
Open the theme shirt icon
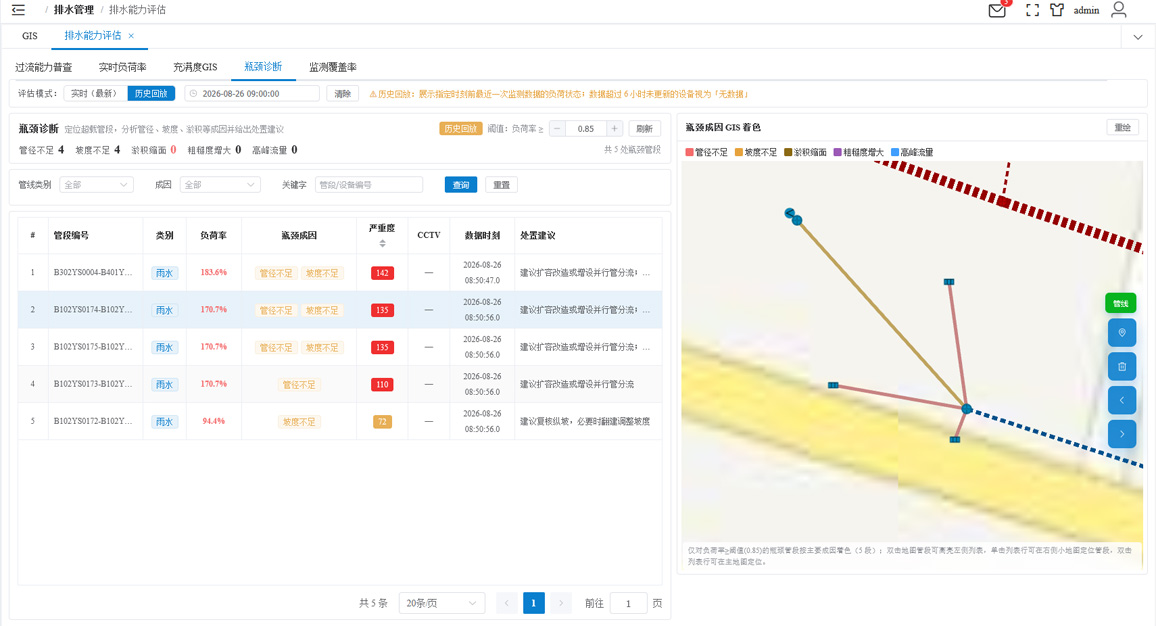[x=1057, y=10]
